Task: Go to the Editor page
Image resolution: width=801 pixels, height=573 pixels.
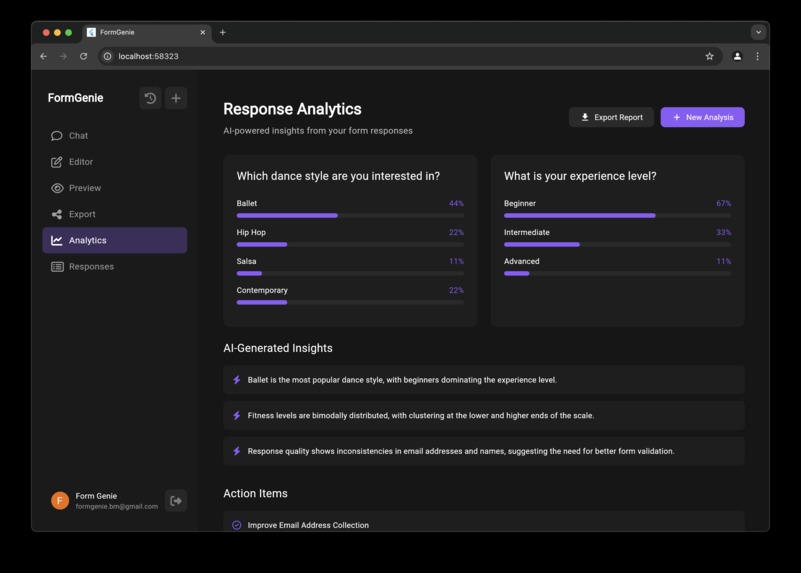Action: point(114,162)
